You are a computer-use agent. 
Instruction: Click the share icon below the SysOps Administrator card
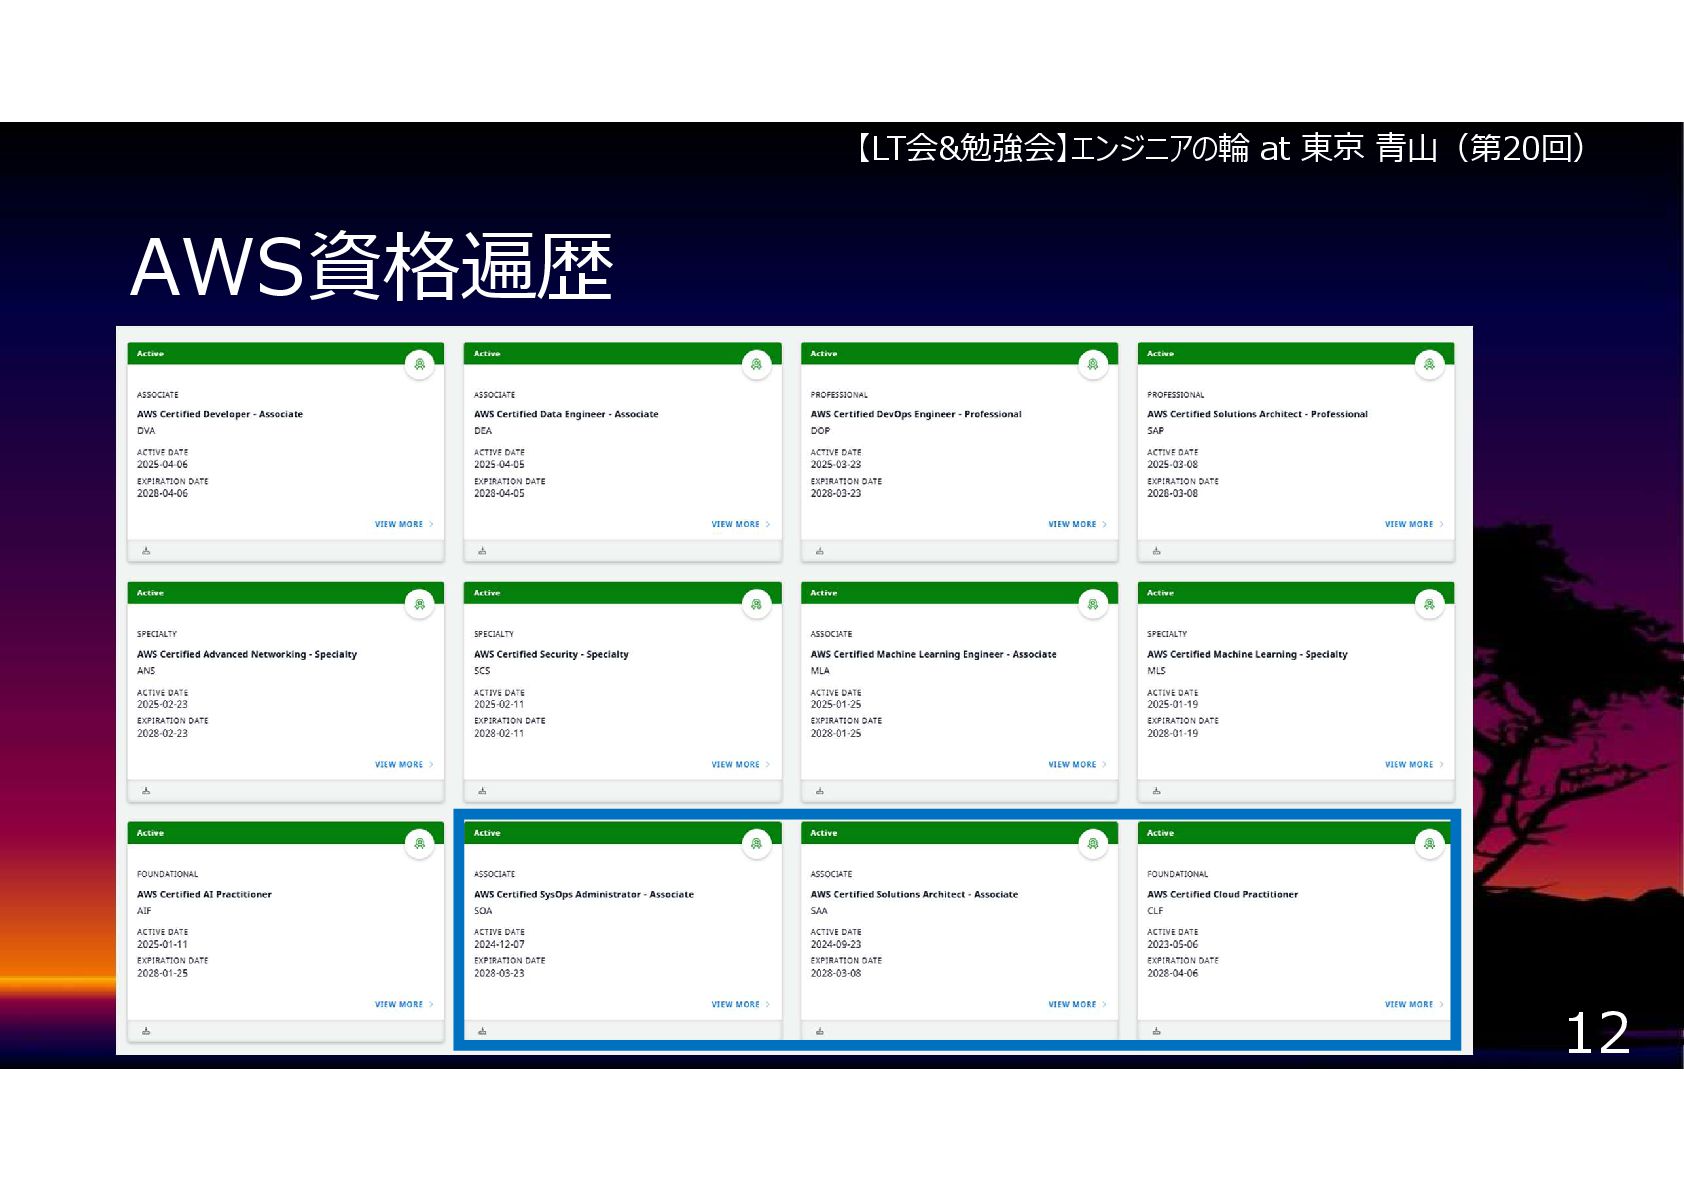point(482,1031)
